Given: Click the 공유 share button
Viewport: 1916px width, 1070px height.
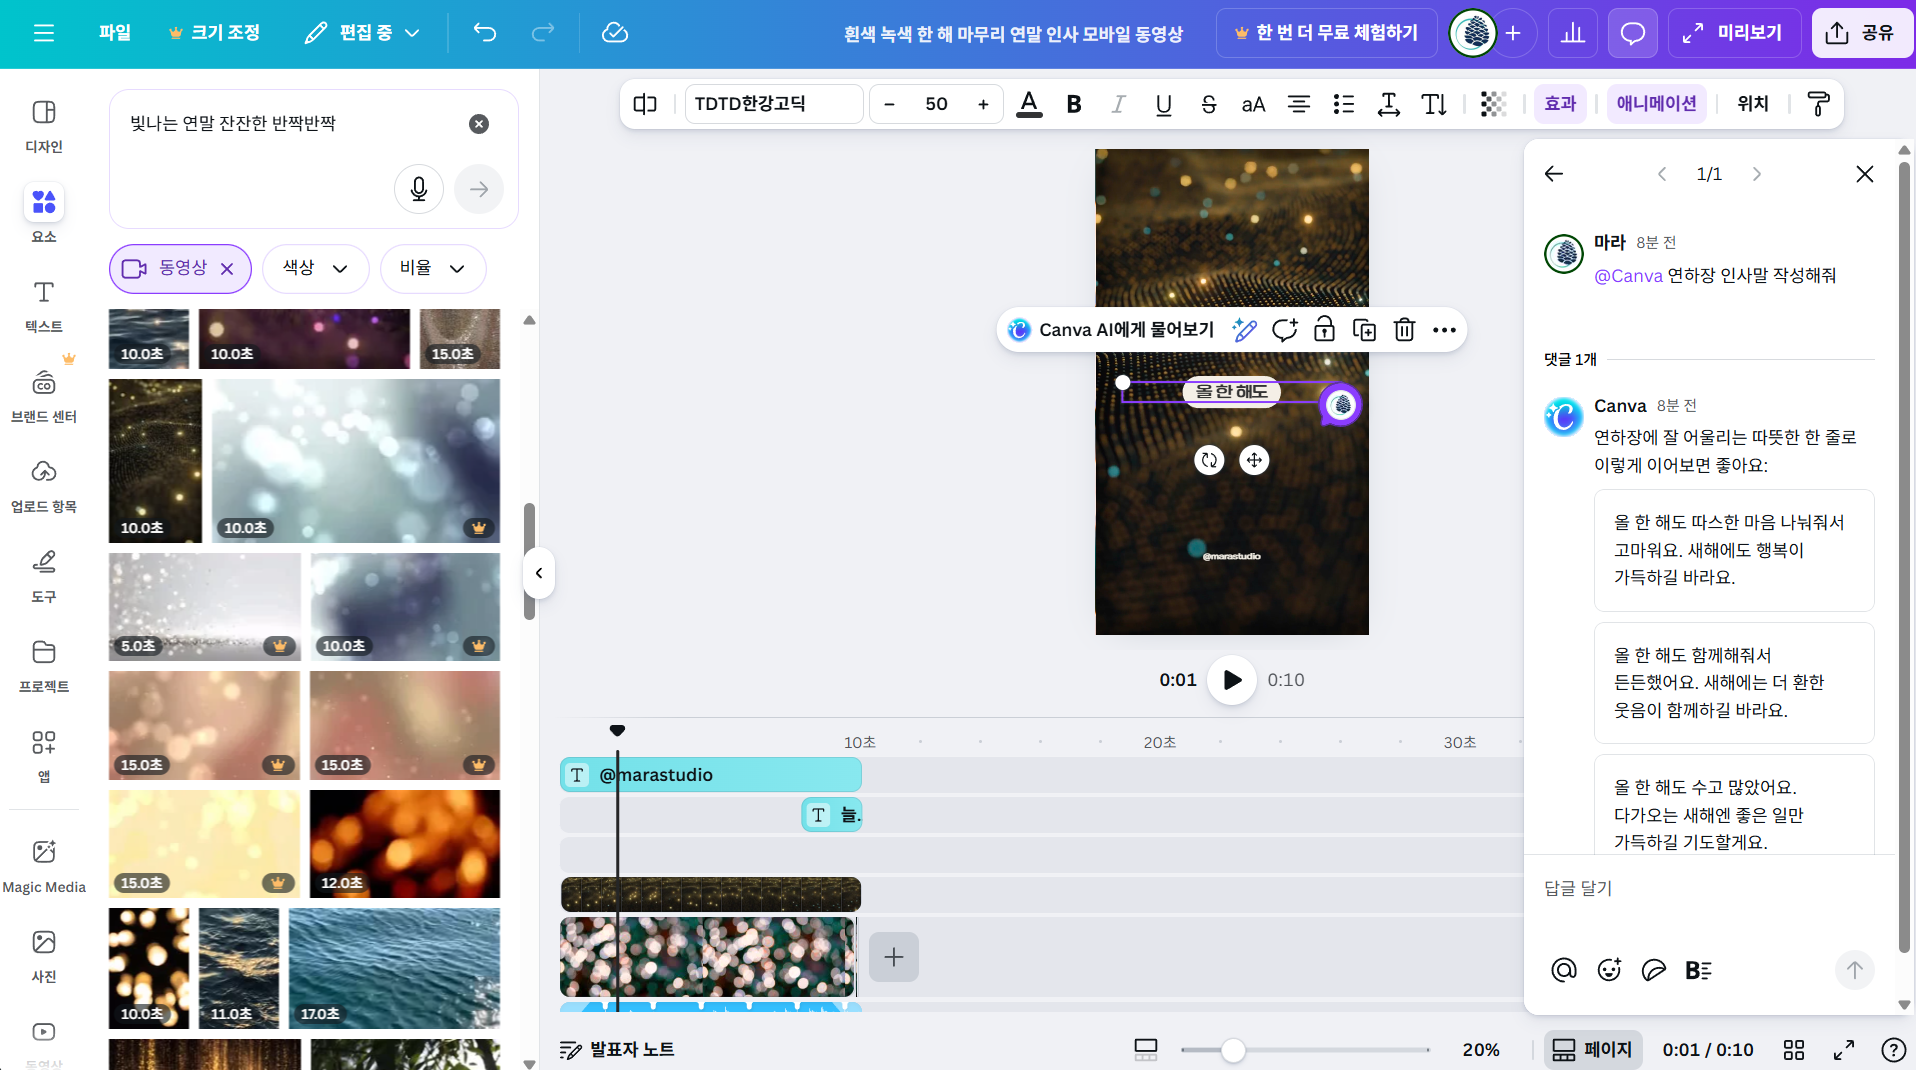Looking at the screenshot, I should pos(1861,33).
